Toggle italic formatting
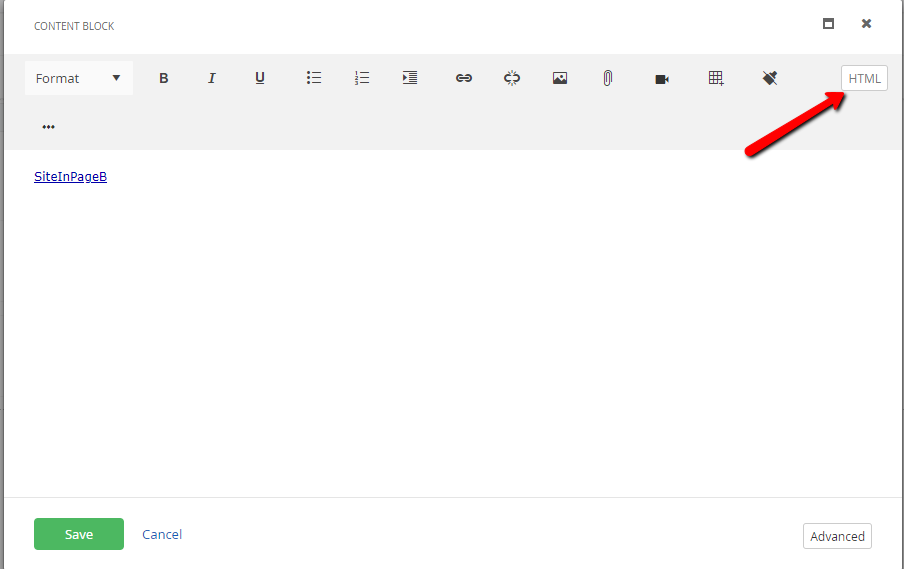 [212, 78]
